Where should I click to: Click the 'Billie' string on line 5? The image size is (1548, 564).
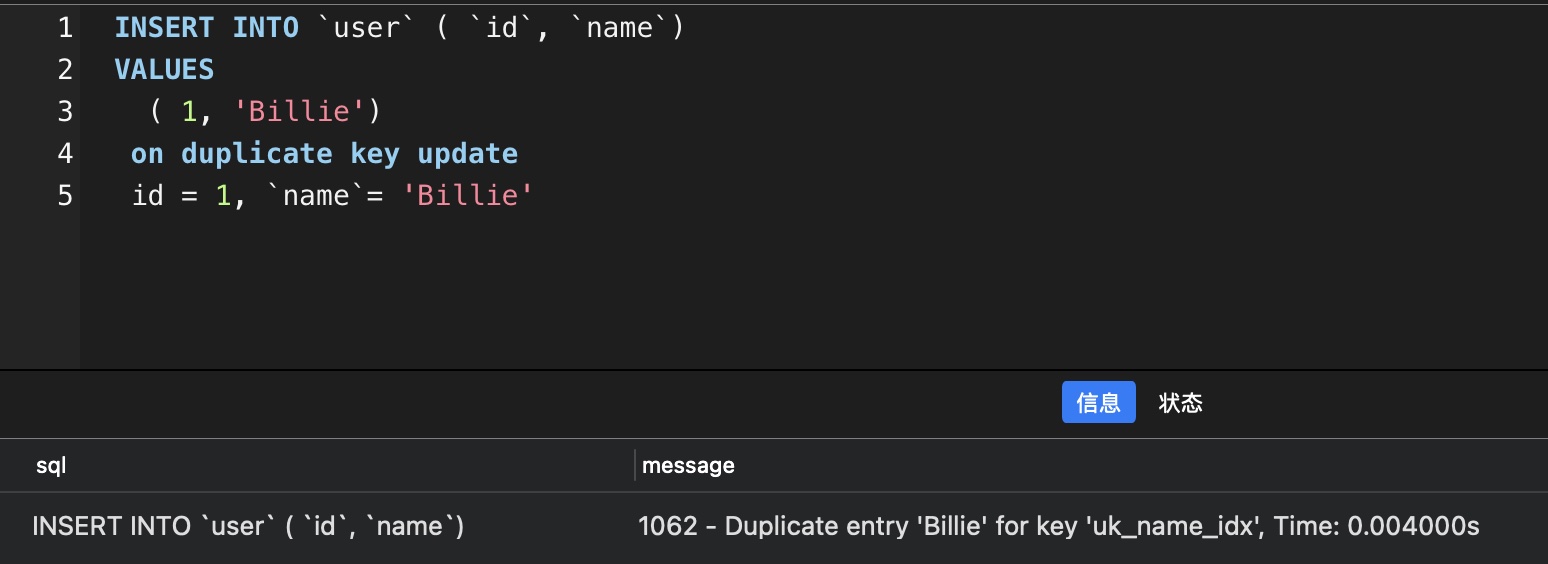pos(466,195)
